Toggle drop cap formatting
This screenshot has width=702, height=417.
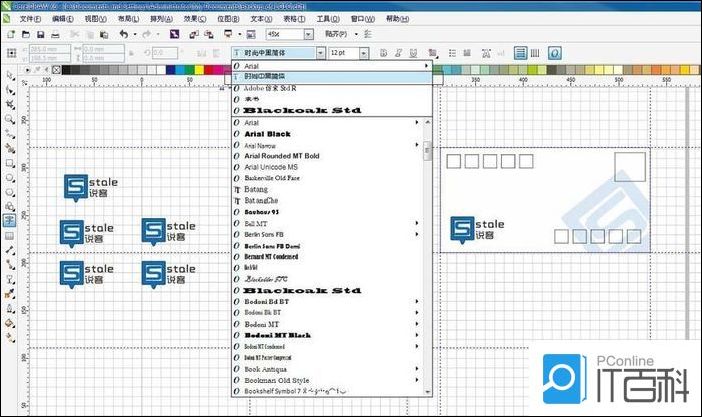point(467,53)
